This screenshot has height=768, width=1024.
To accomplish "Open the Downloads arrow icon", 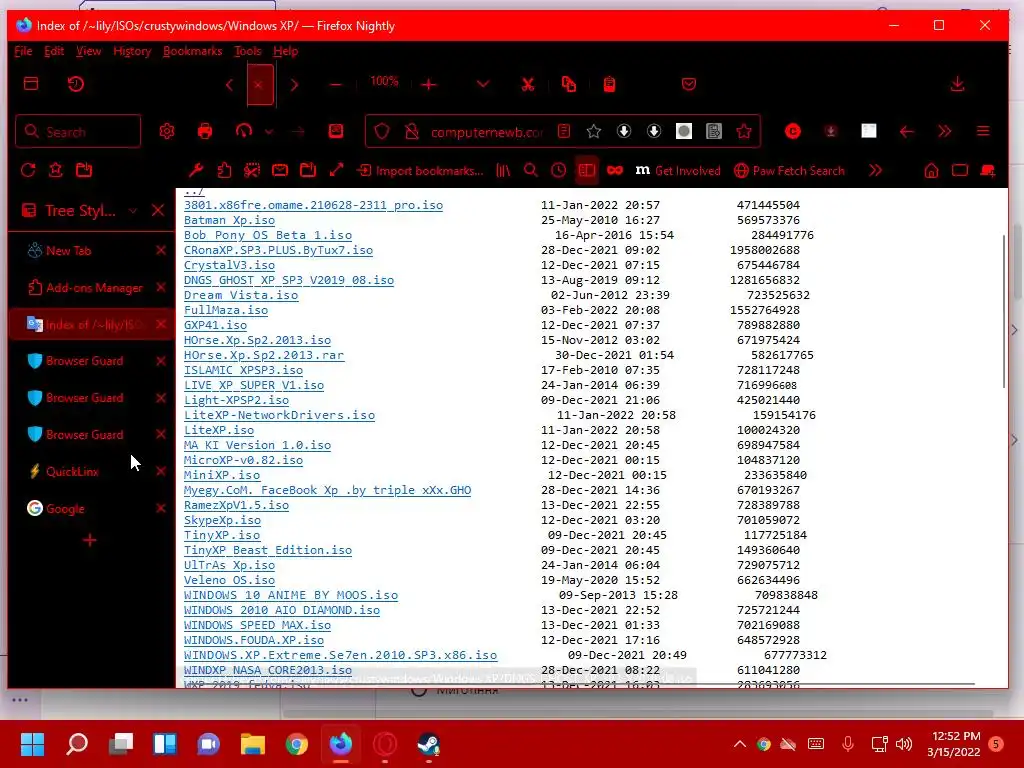I will click(x=957, y=84).
